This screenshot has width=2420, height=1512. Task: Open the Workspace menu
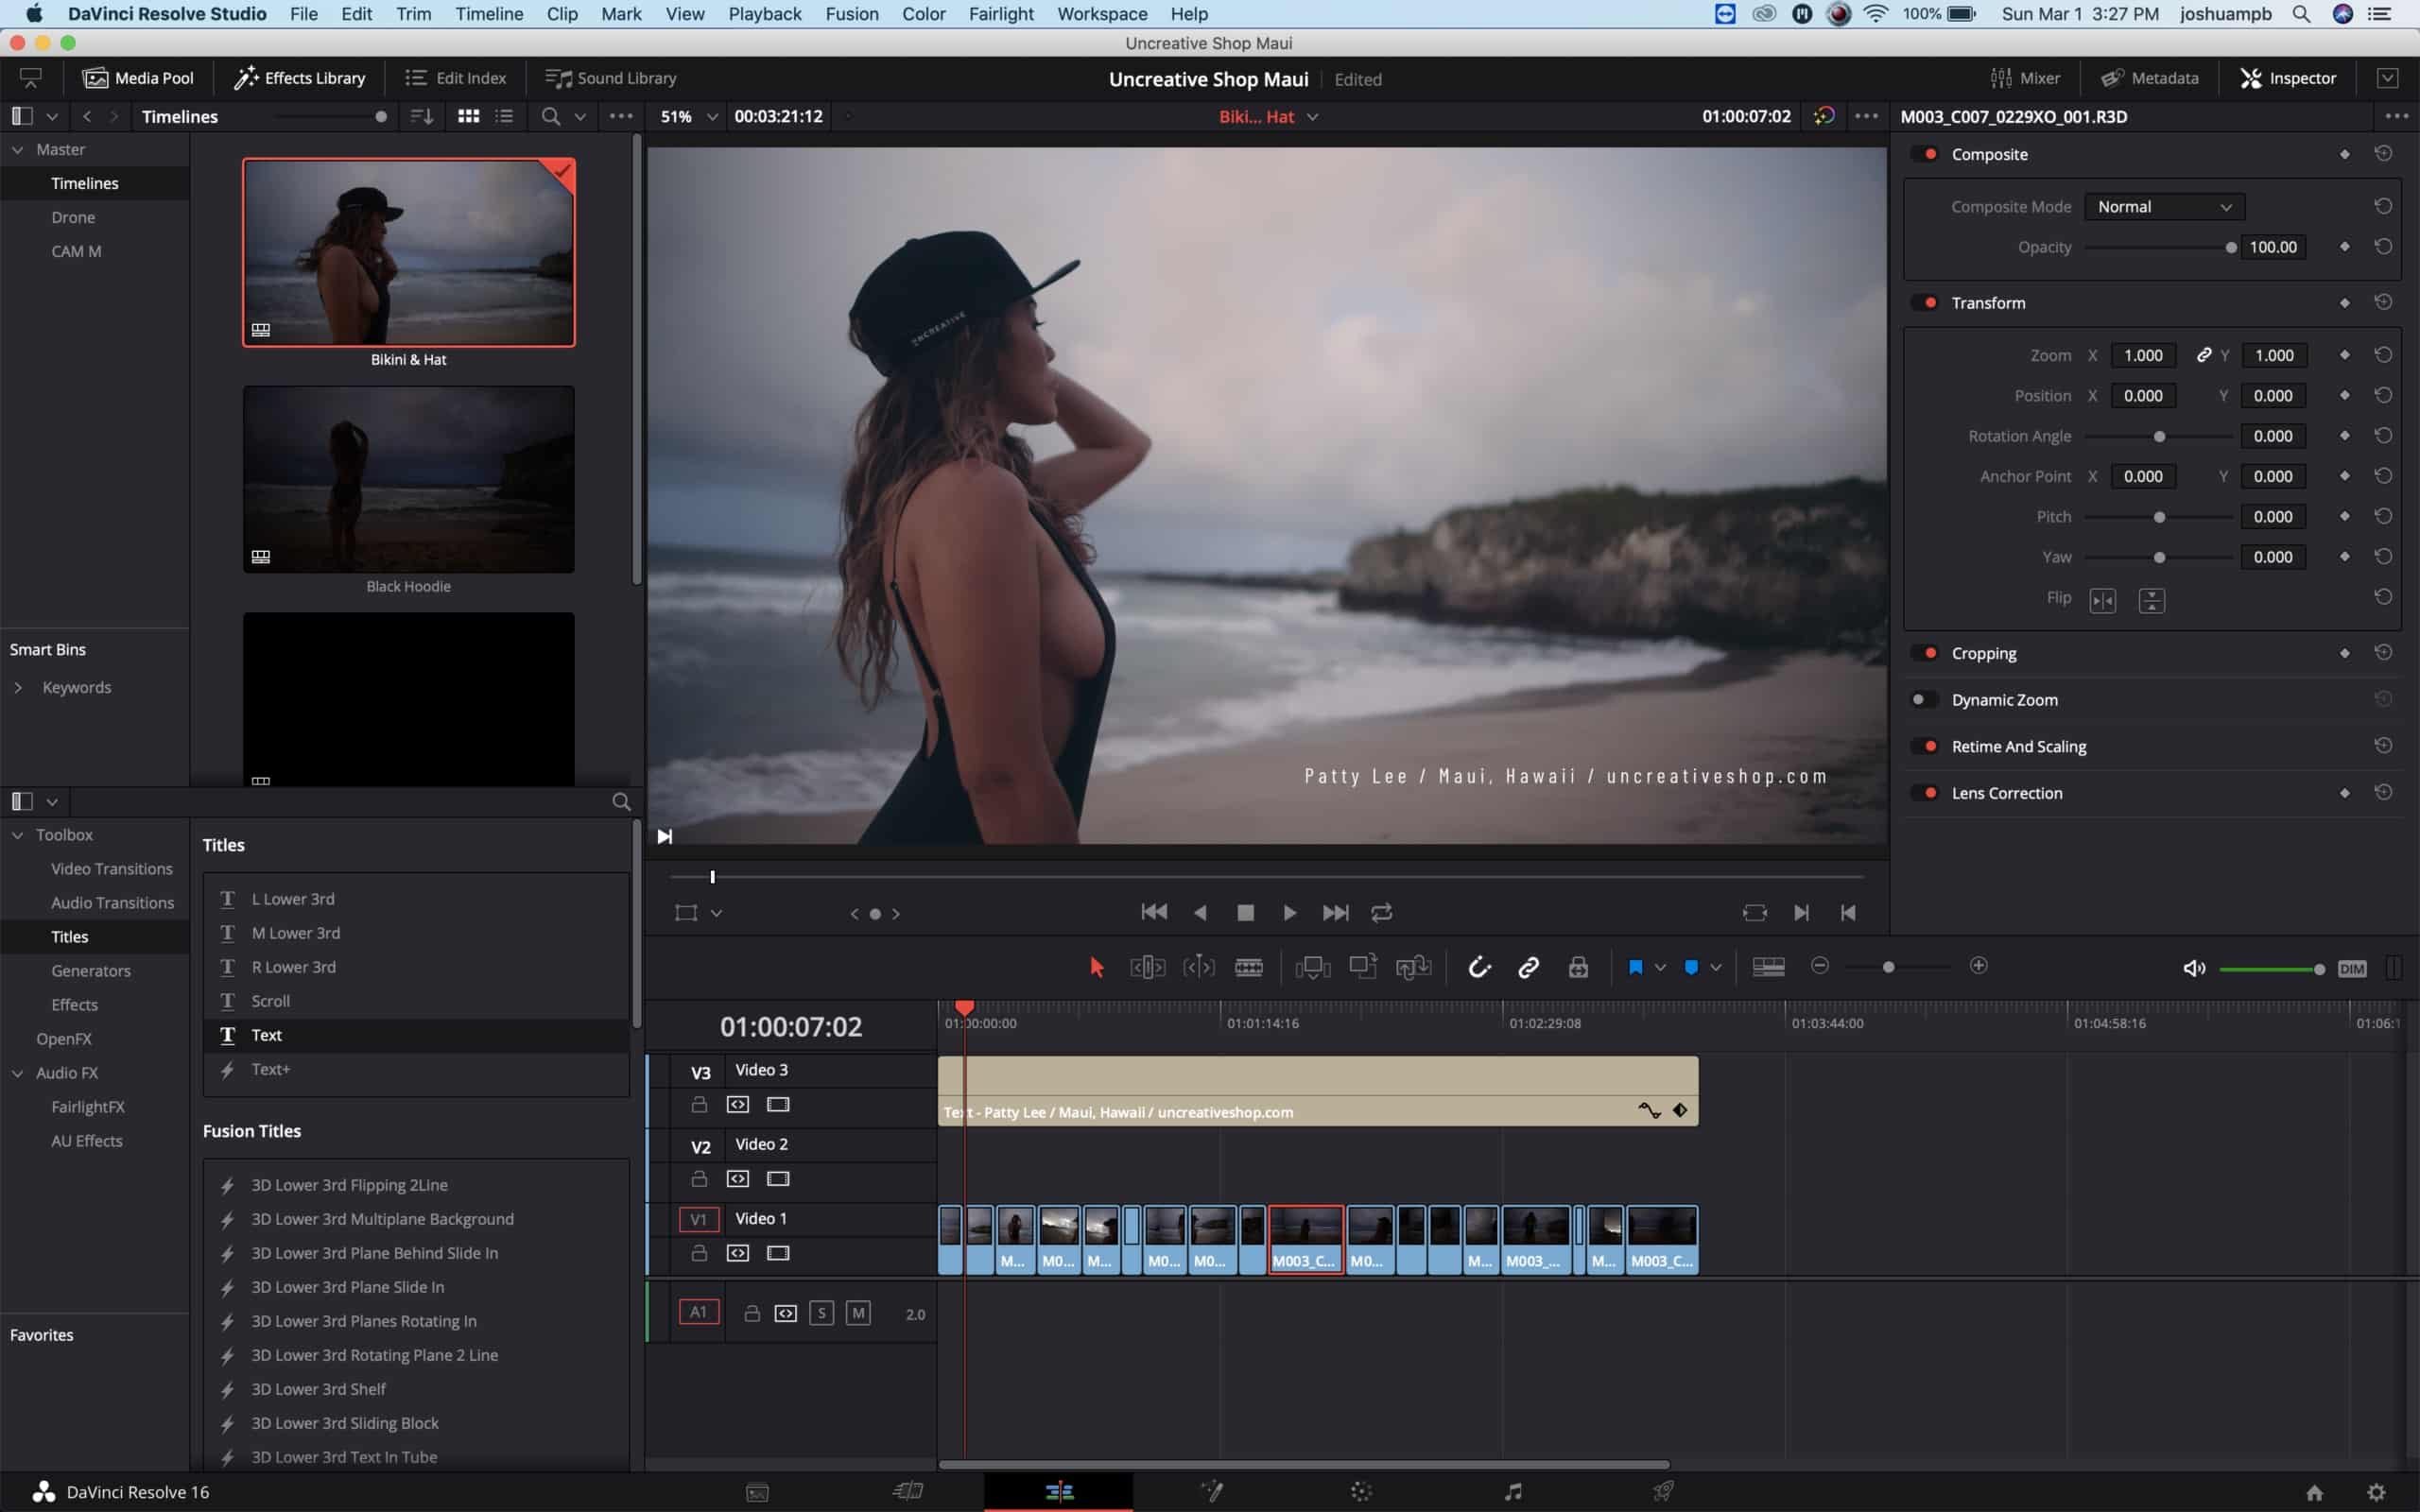click(1102, 14)
